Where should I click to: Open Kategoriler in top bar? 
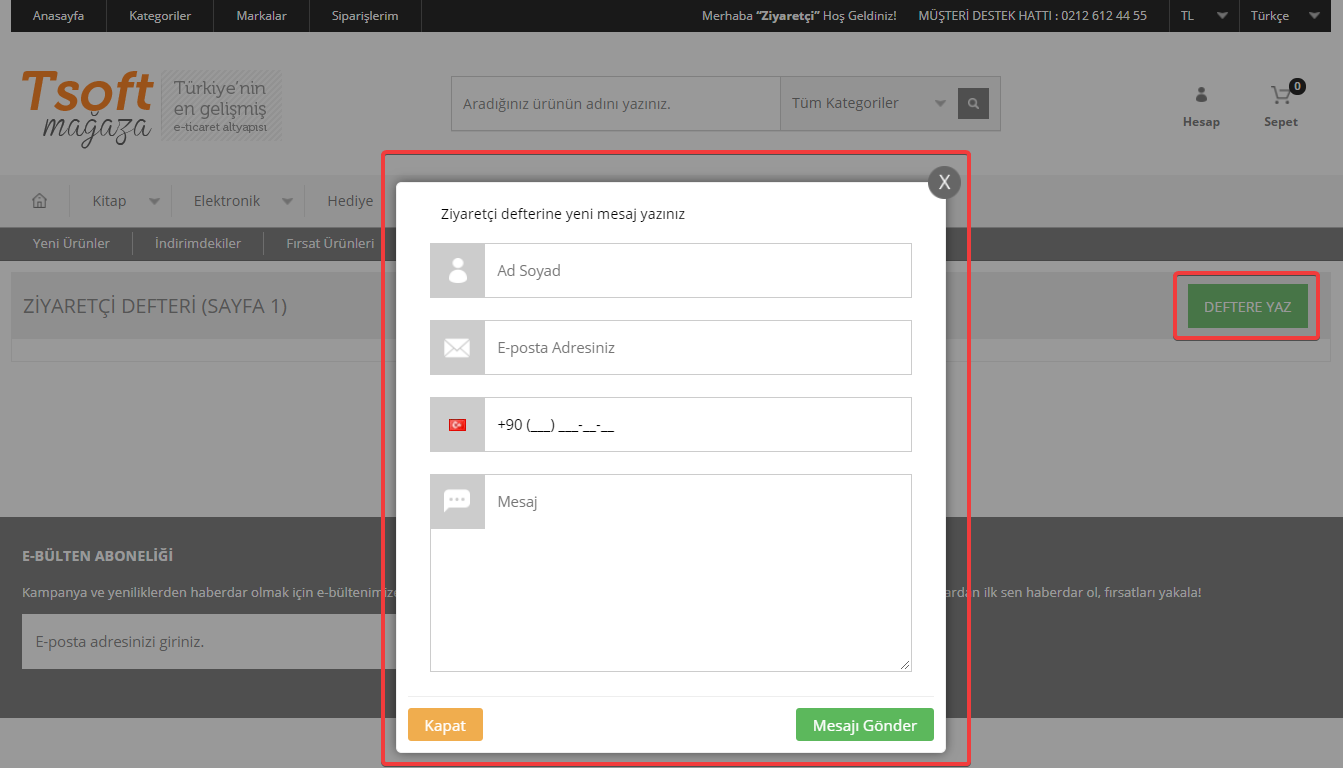160,16
